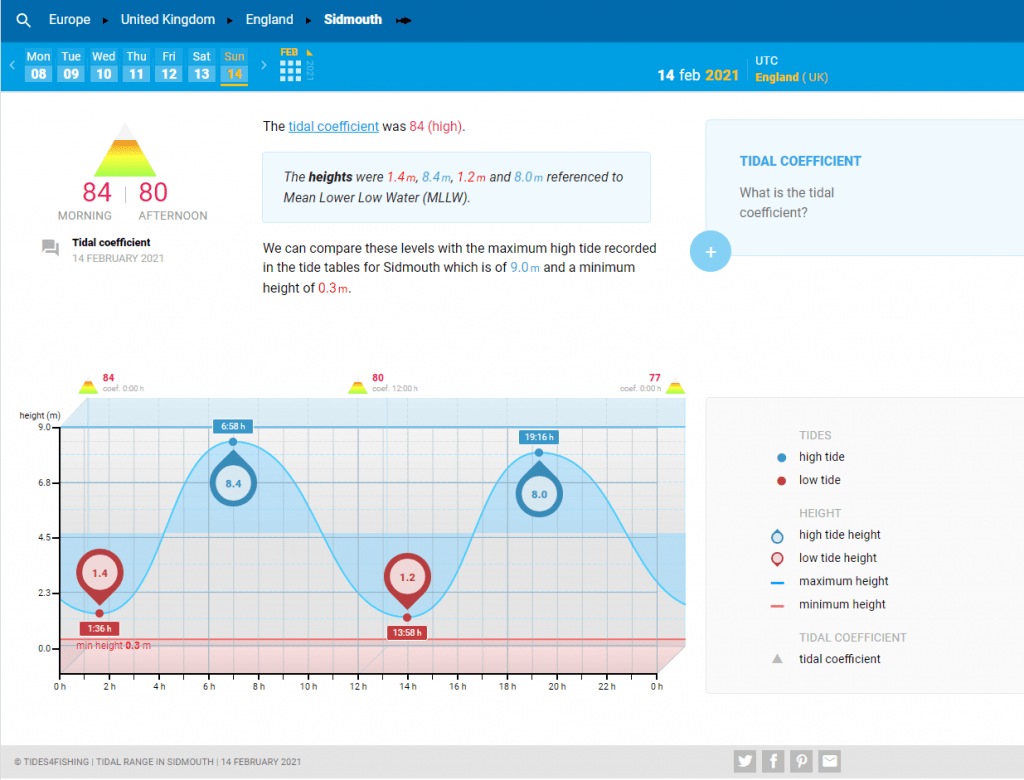Share page on Facebook
Screen dimensions: 1024x780
point(773,762)
